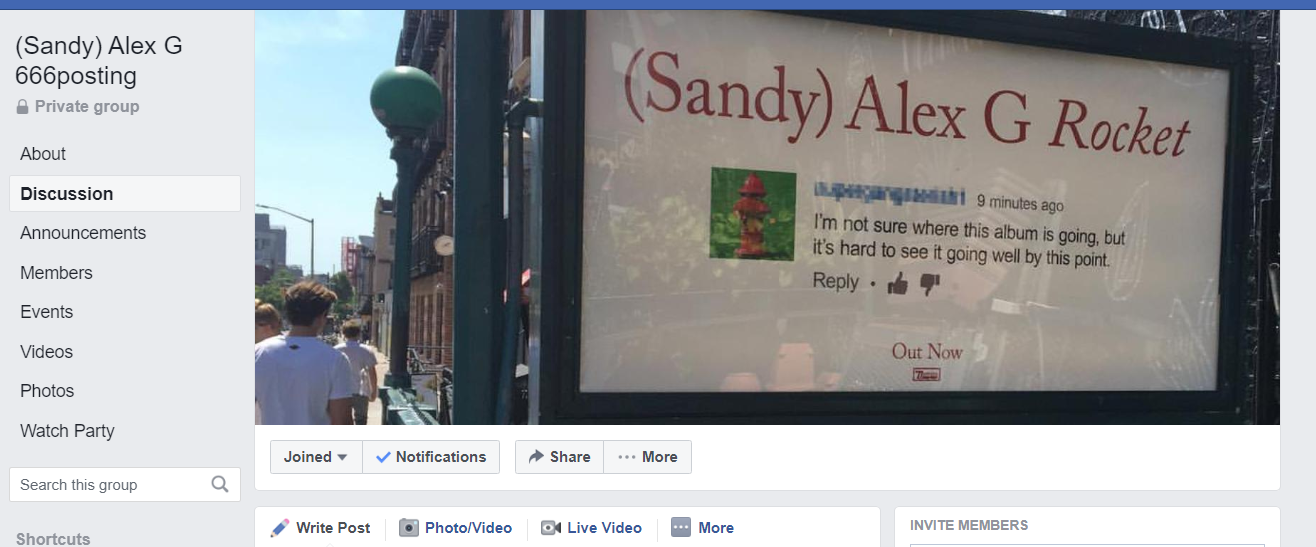This screenshot has width=1316, height=547.
Task: Click the thumbs-down icon on the billboard photo
Action: (x=930, y=286)
